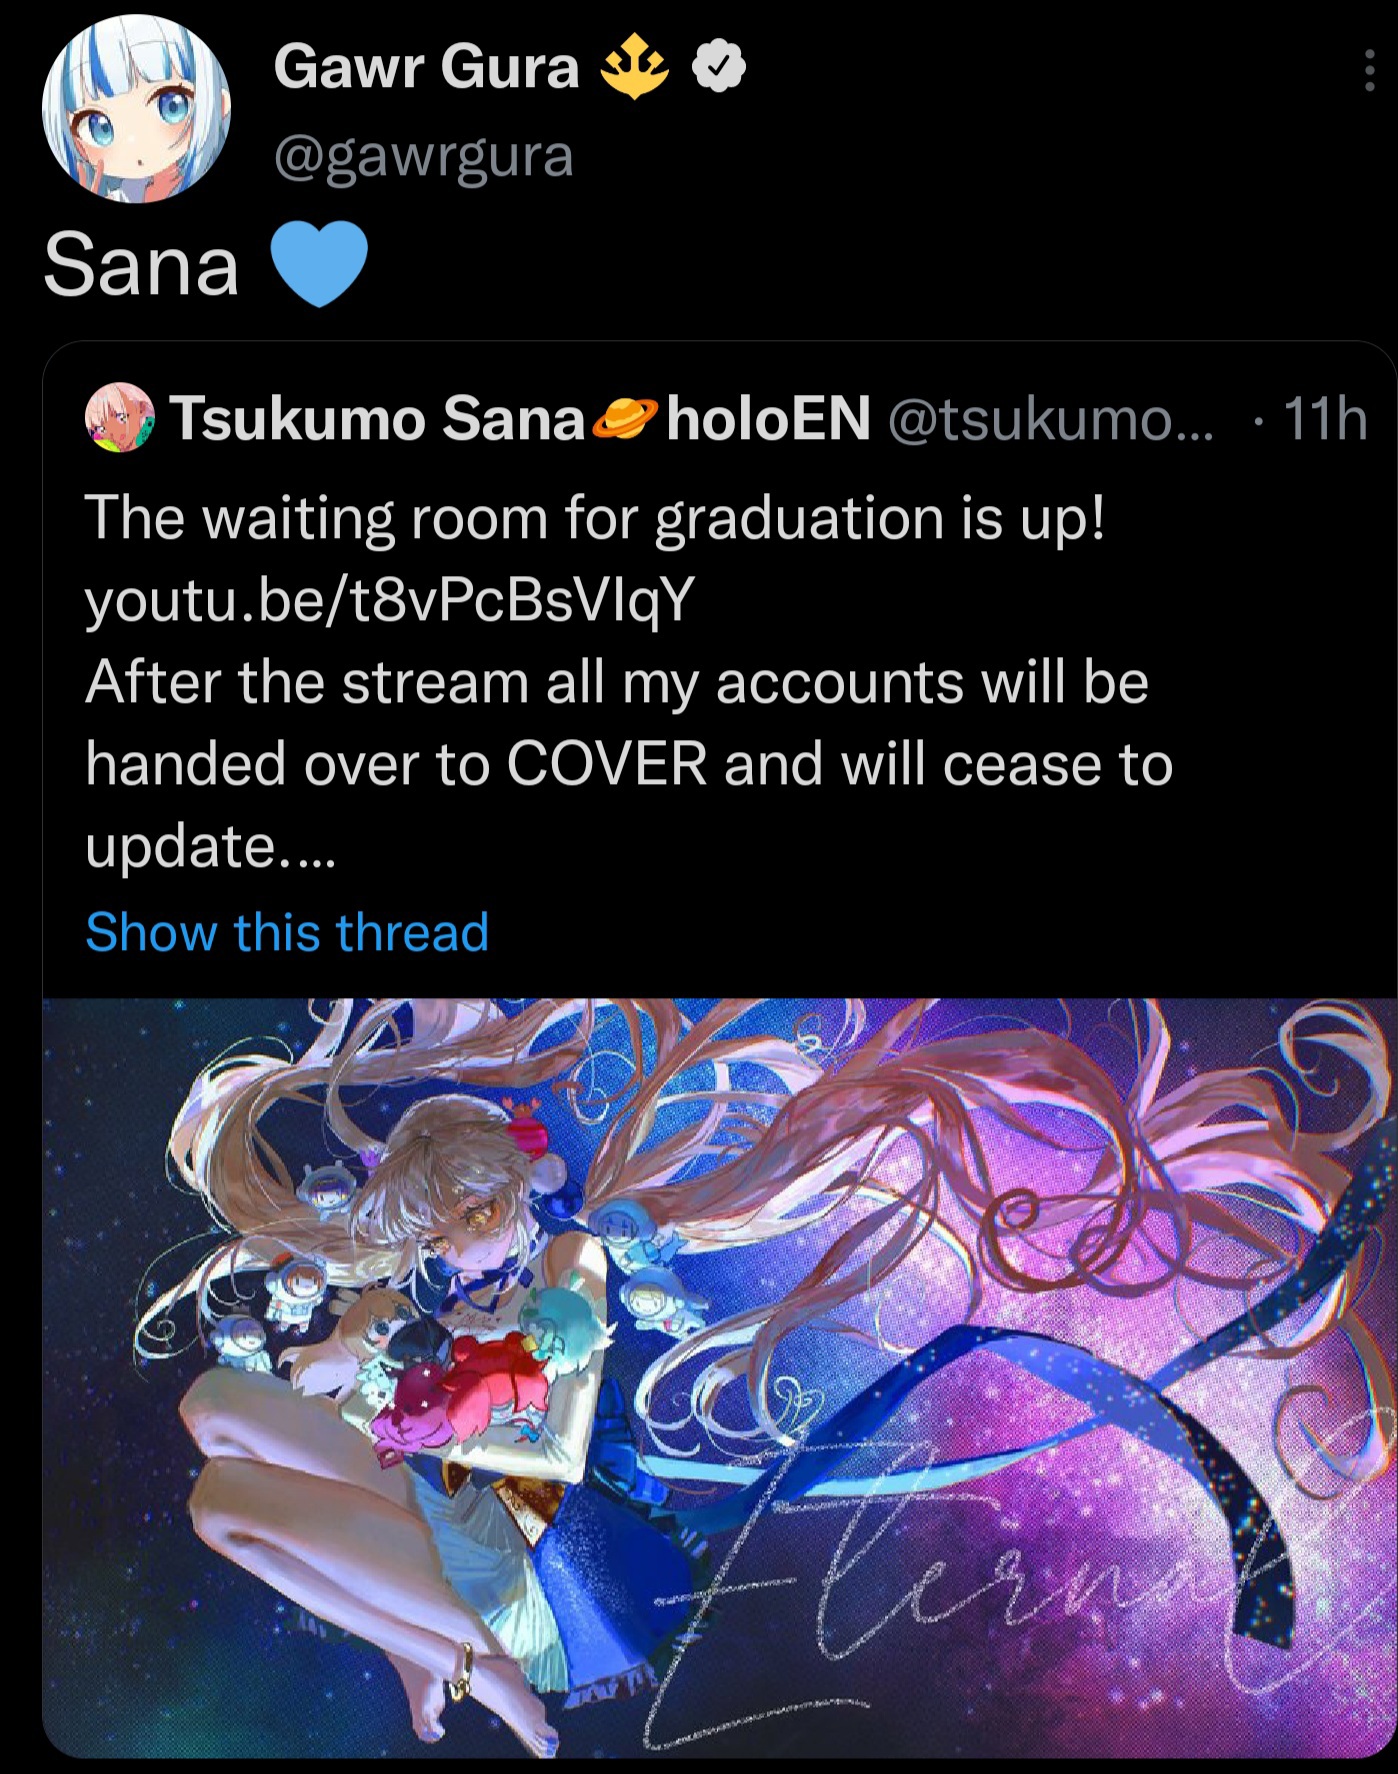Tap the truncated 'update....' text to expand
Image resolution: width=1398 pixels, height=1774 pixels.
pos(211,846)
